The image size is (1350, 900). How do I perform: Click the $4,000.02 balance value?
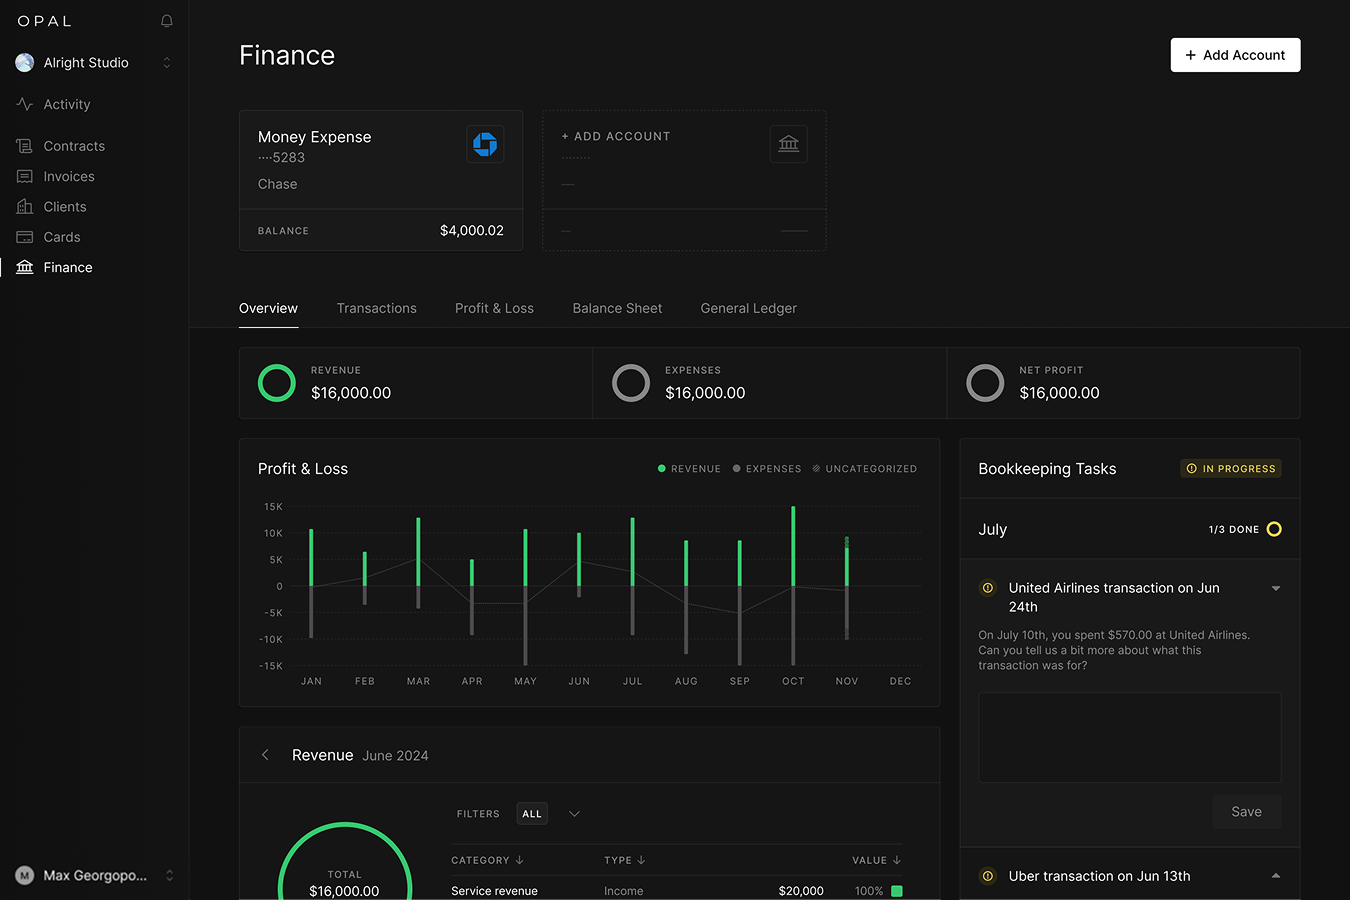(x=472, y=230)
